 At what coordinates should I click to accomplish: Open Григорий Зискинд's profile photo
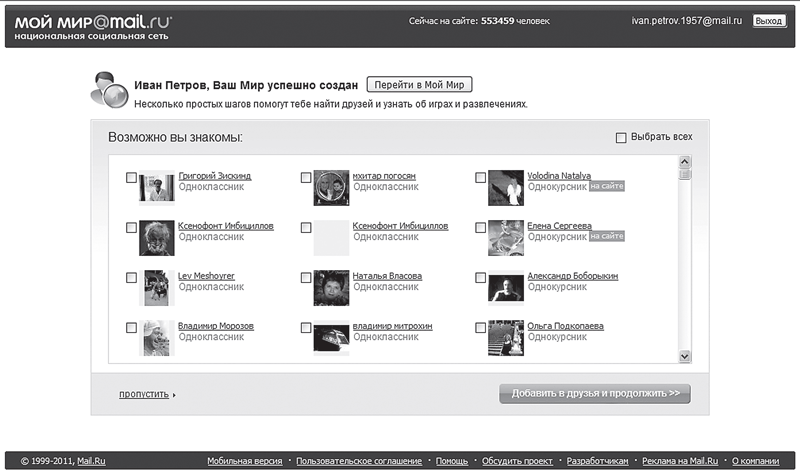point(157,187)
